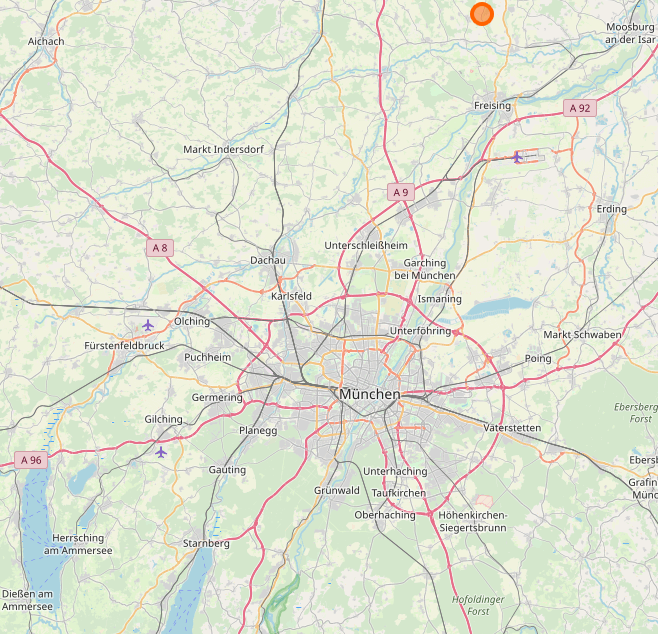Click the airplane icon south of Gilching
This screenshot has width=658, height=634.
point(161,452)
